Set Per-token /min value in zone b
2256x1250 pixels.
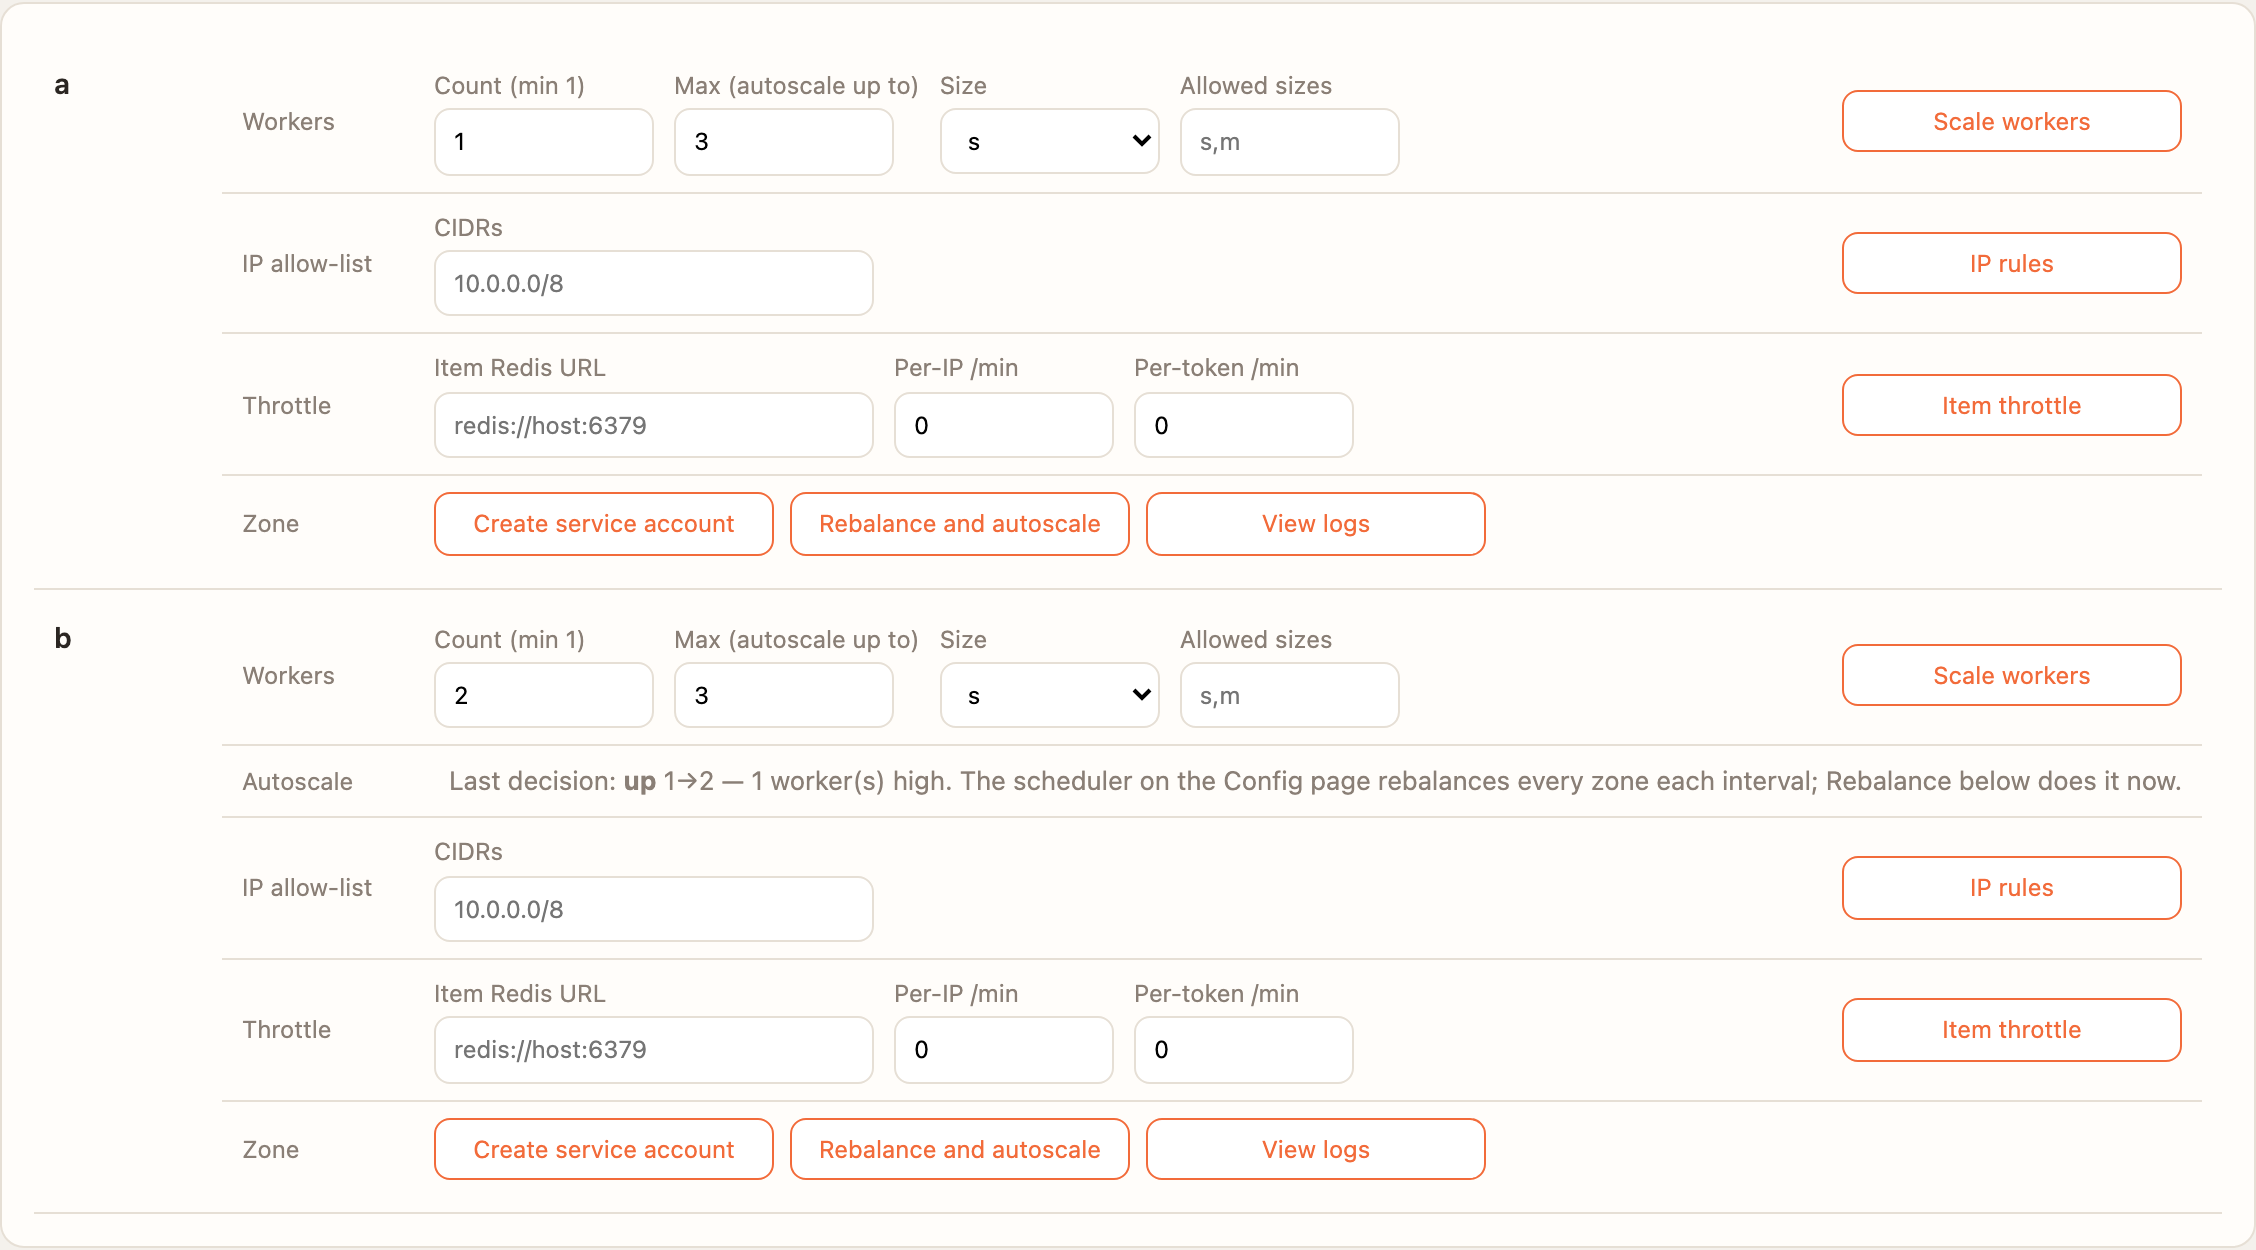click(1244, 1049)
